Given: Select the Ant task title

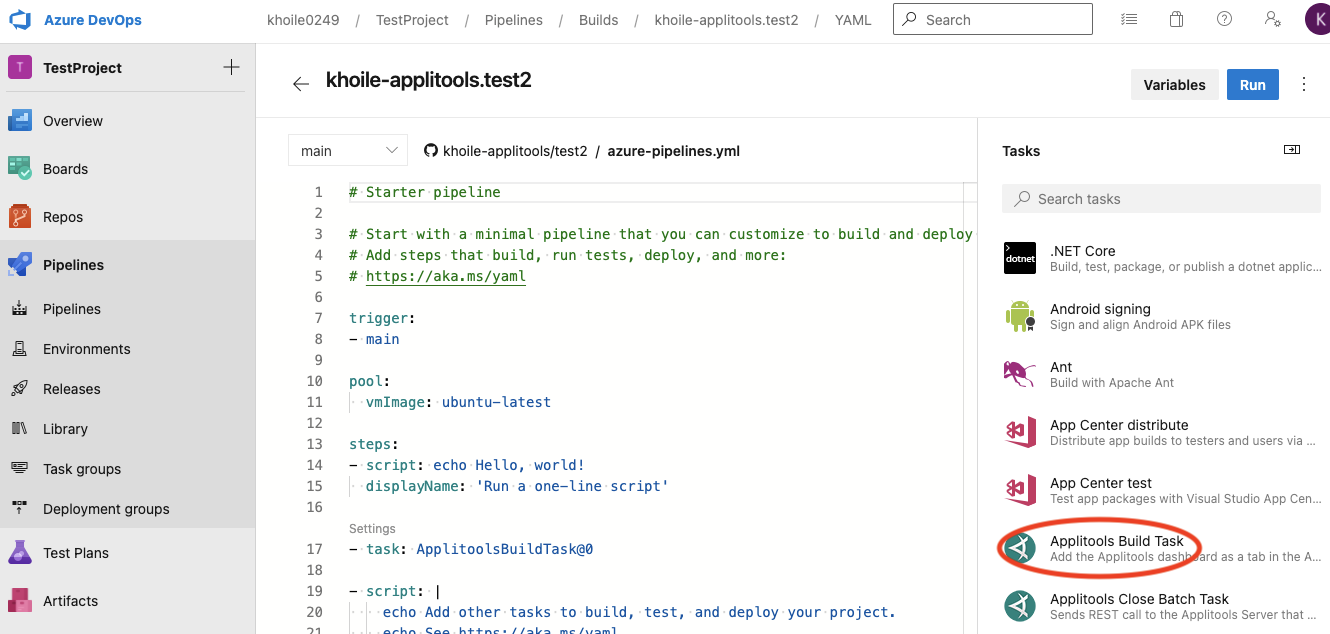Looking at the screenshot, I should 1061,367.
